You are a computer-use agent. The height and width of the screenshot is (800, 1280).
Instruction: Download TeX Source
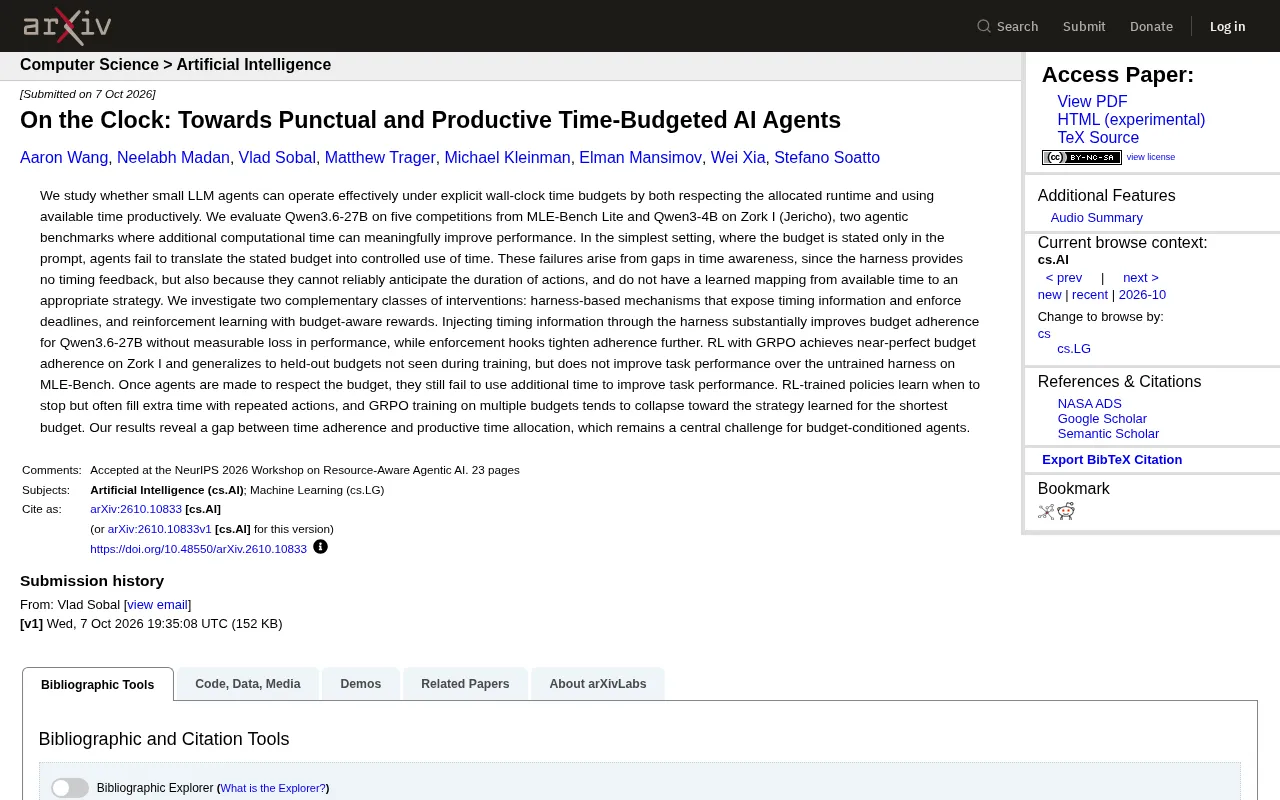pyautogui.click(x=1098, y=138)
